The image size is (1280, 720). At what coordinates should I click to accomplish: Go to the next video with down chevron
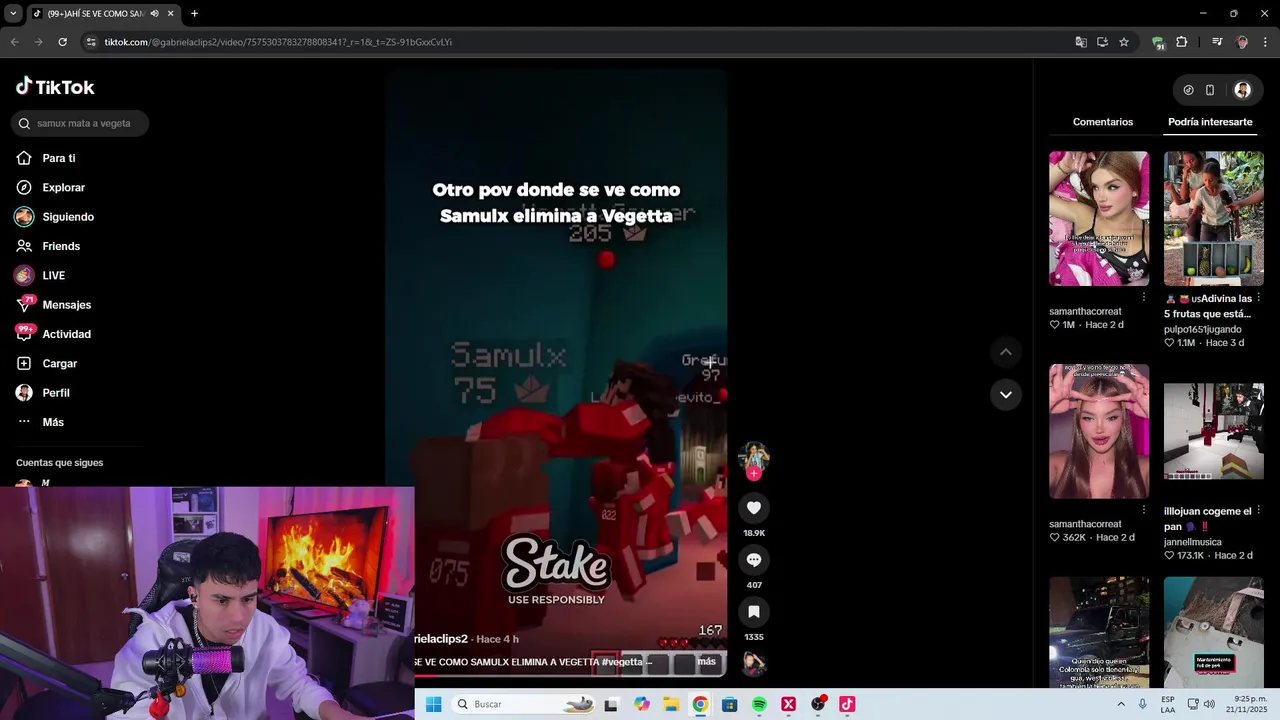click(x=1006, y=395)
